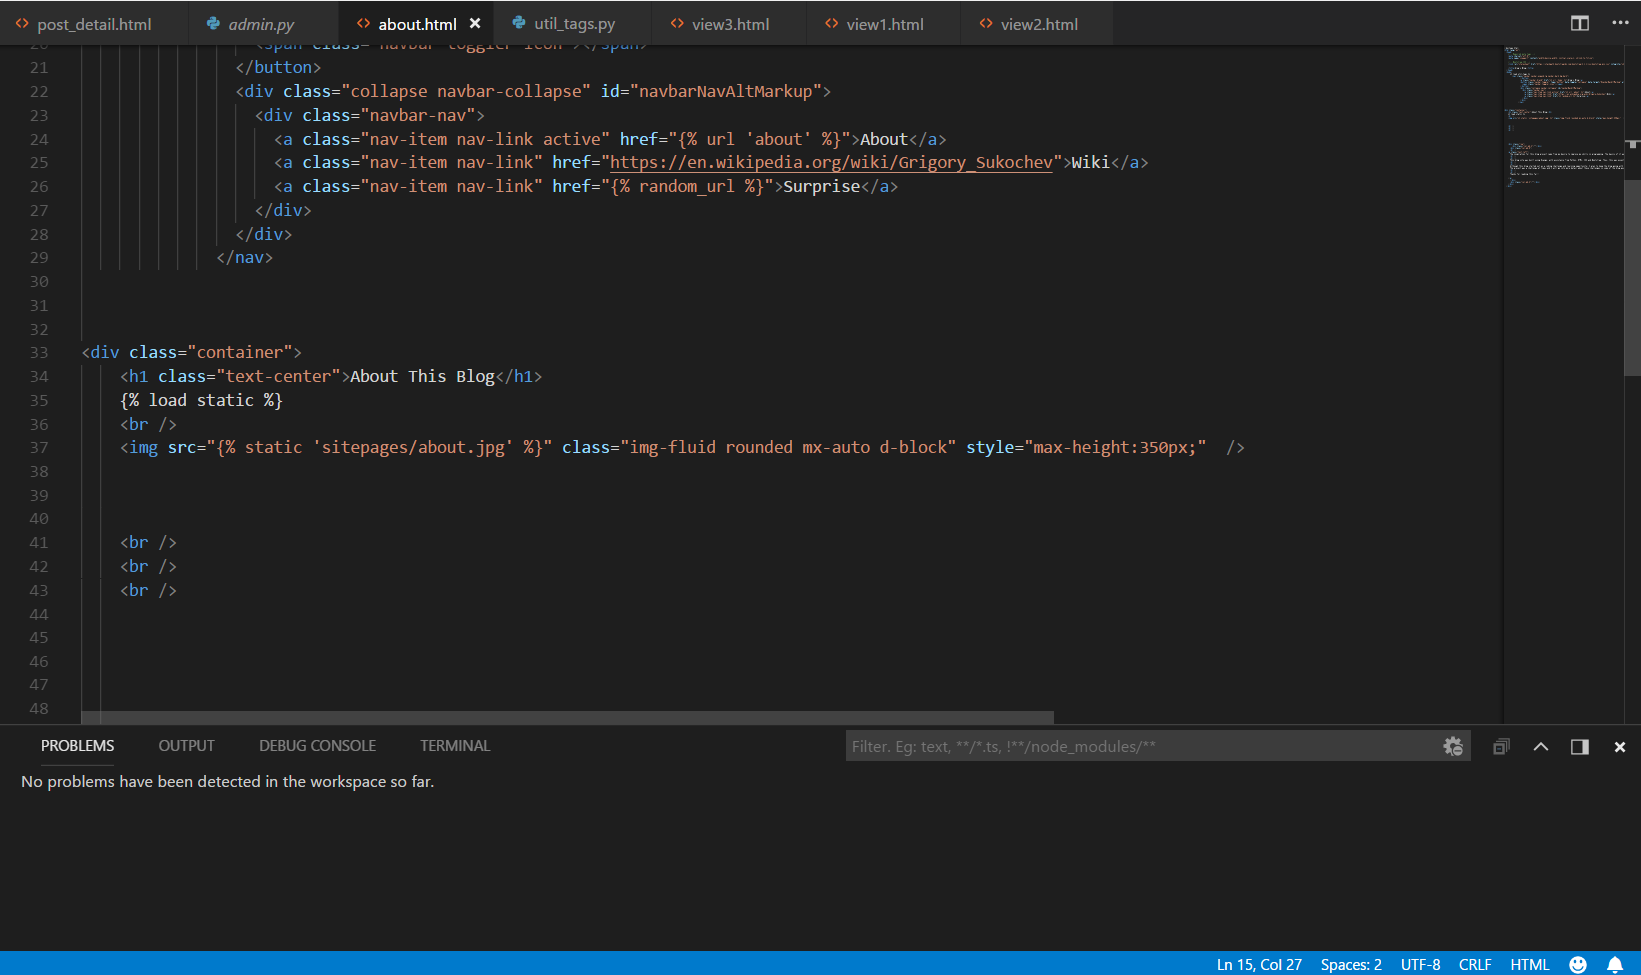Click the Ln 15, Col 27 status entry
The width and height of the screenshot is (1641, 975).
tap(1259, 964)
